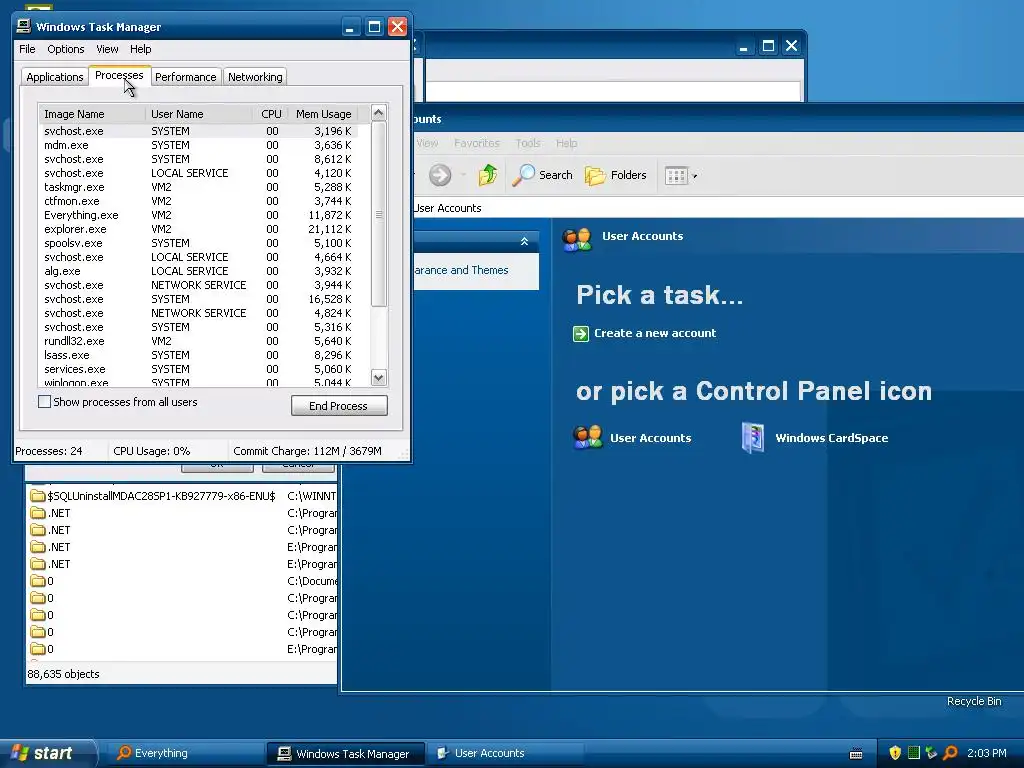Click the process list scroll up arrow
The image size is (1024, 768).
[x=378, y=112]
